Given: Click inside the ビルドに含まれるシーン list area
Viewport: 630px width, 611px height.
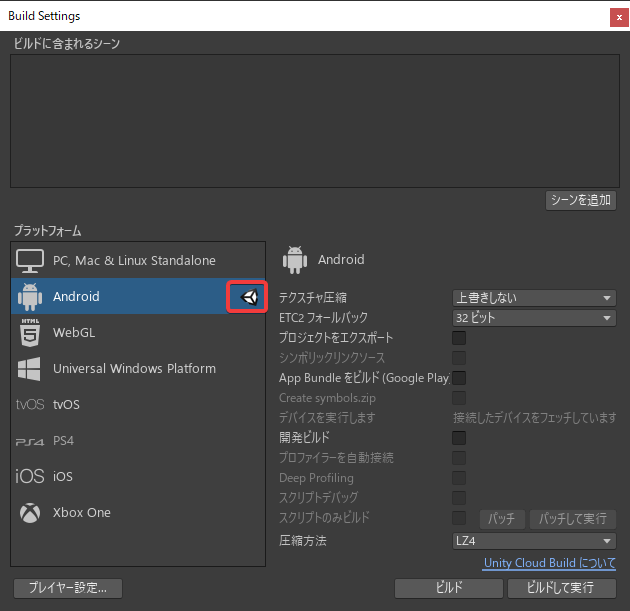Looking at the screenshot, I should click(x=315, y=121).
